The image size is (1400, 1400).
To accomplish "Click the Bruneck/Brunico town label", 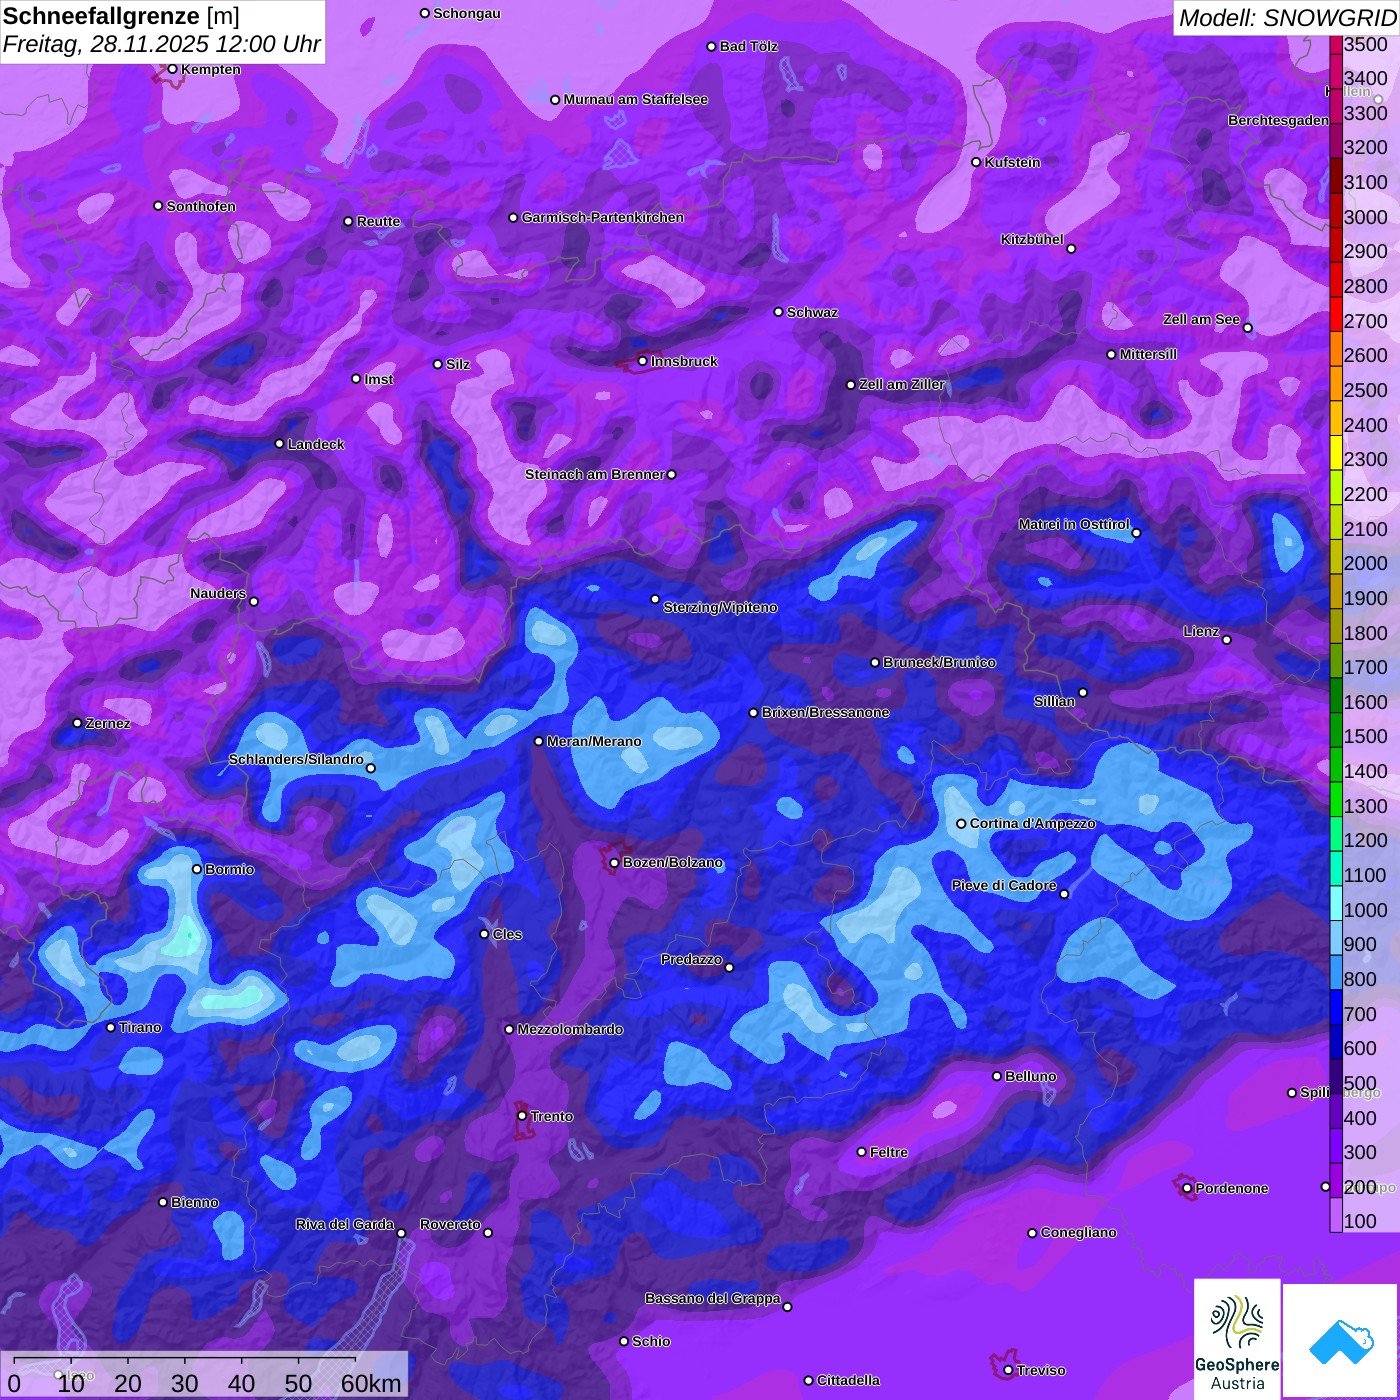I will point(939,662).
